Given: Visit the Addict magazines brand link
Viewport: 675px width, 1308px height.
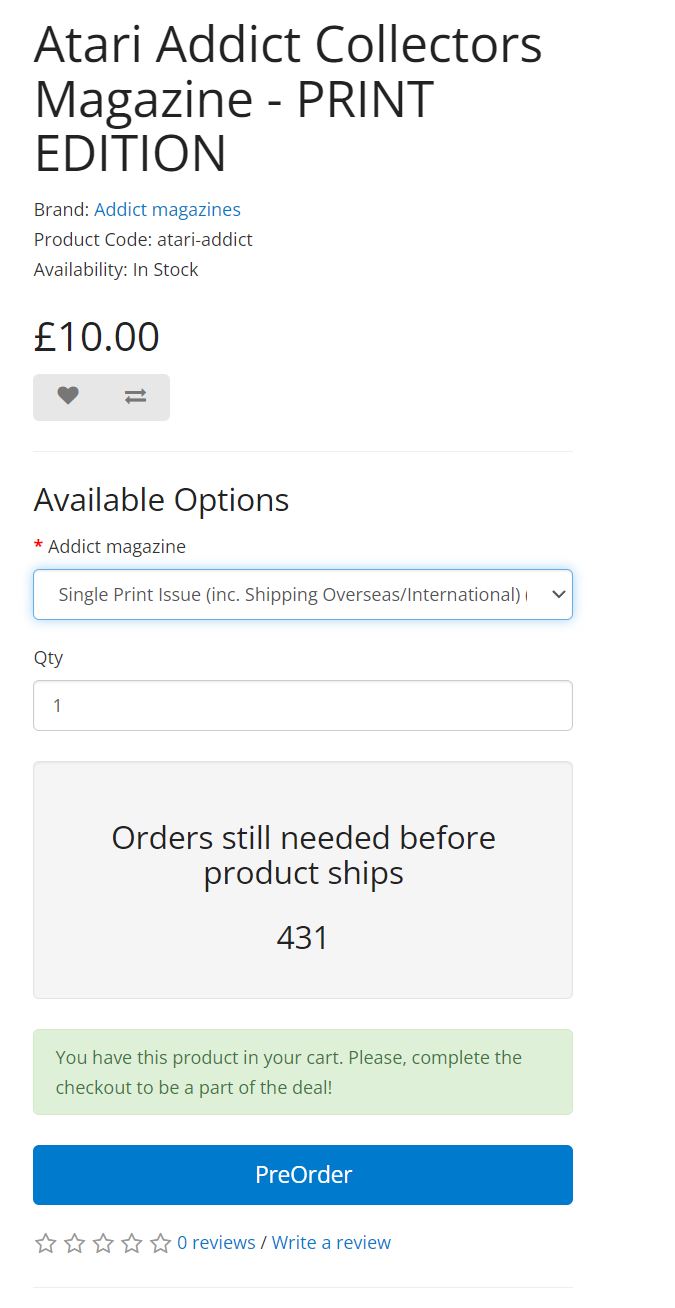Looking at the screenshot, I should coord(167,210).
